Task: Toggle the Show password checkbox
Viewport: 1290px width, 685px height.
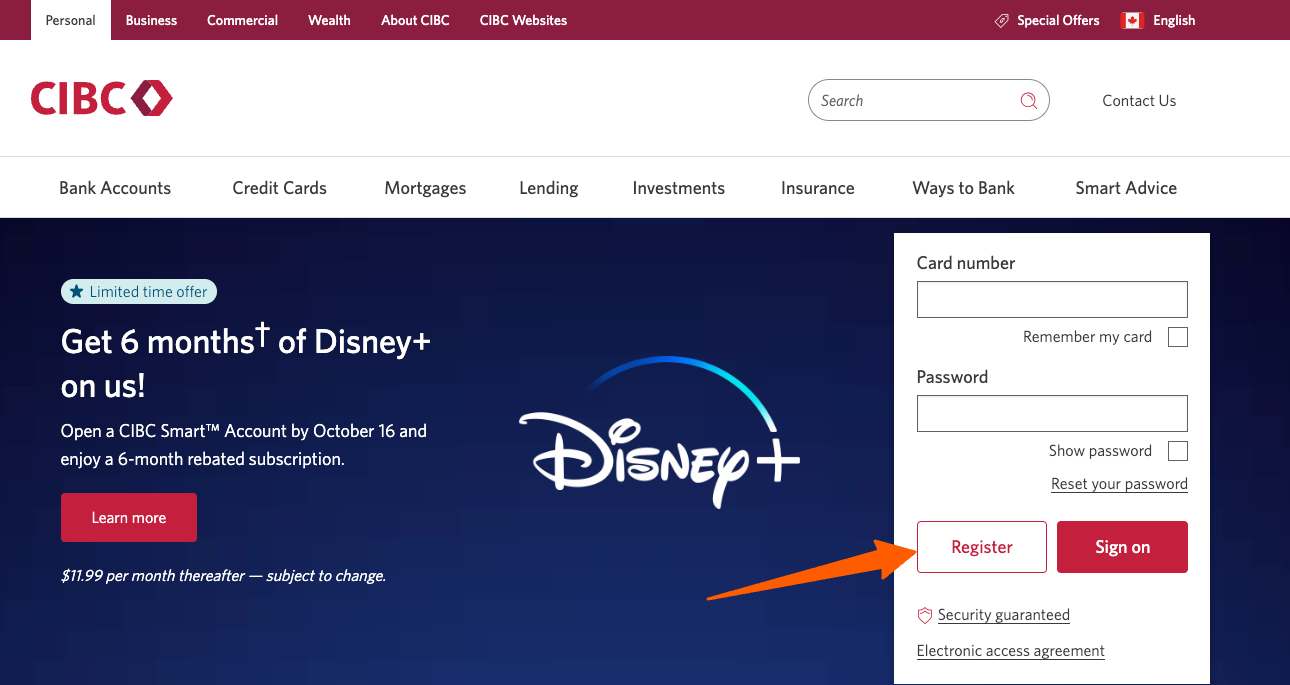Action: 1177,450
